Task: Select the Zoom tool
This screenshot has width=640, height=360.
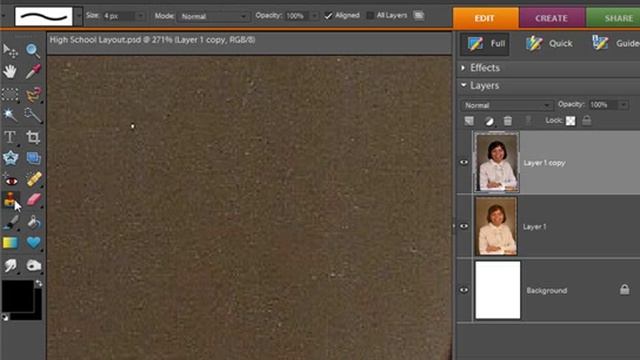Action: [33, 51]
